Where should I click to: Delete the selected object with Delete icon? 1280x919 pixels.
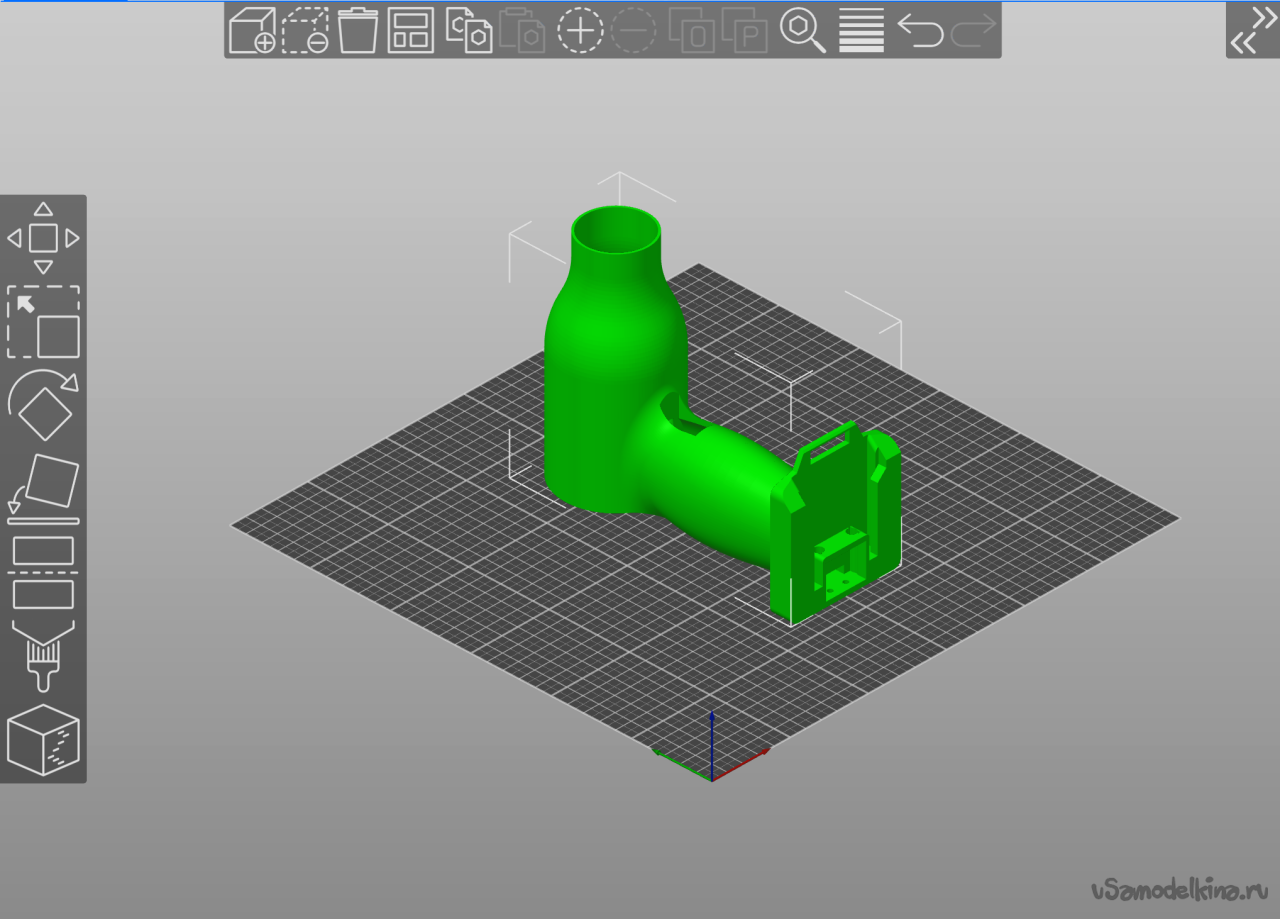click(305, 31)
